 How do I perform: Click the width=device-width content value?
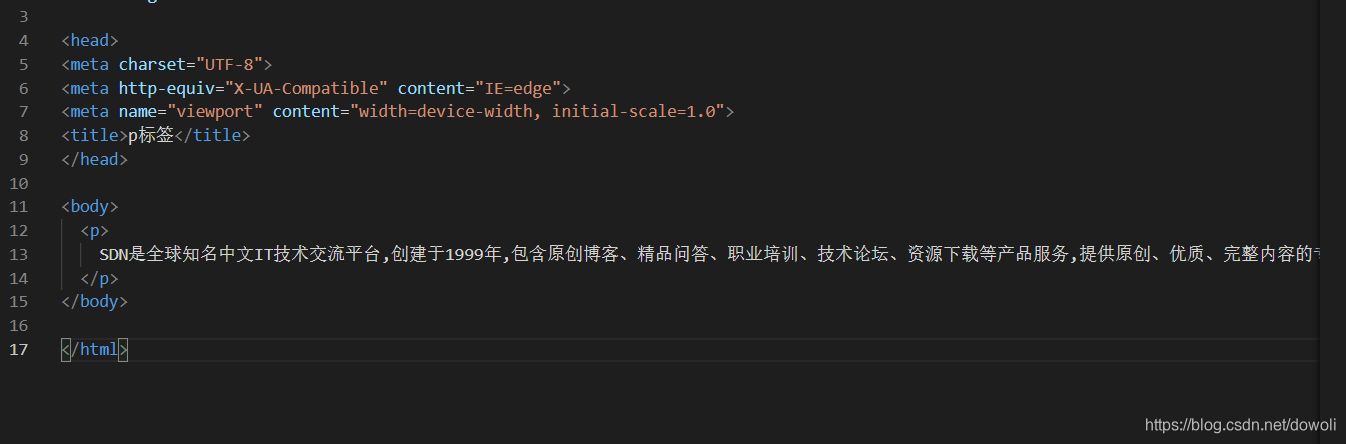(540, 111)
